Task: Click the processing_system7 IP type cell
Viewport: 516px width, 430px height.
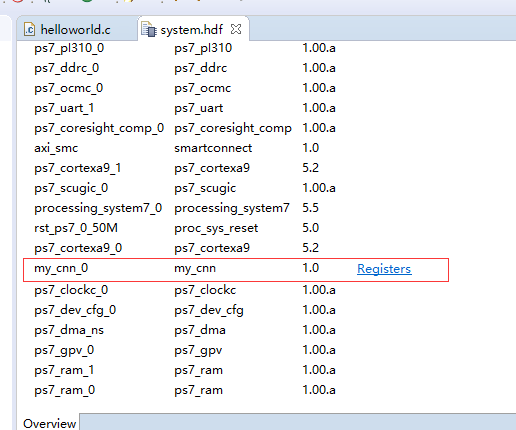Action: (232, 208)
